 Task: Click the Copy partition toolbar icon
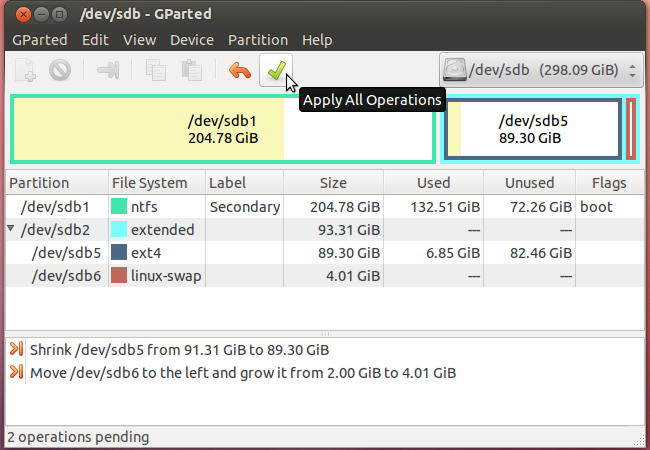[156, 70]
